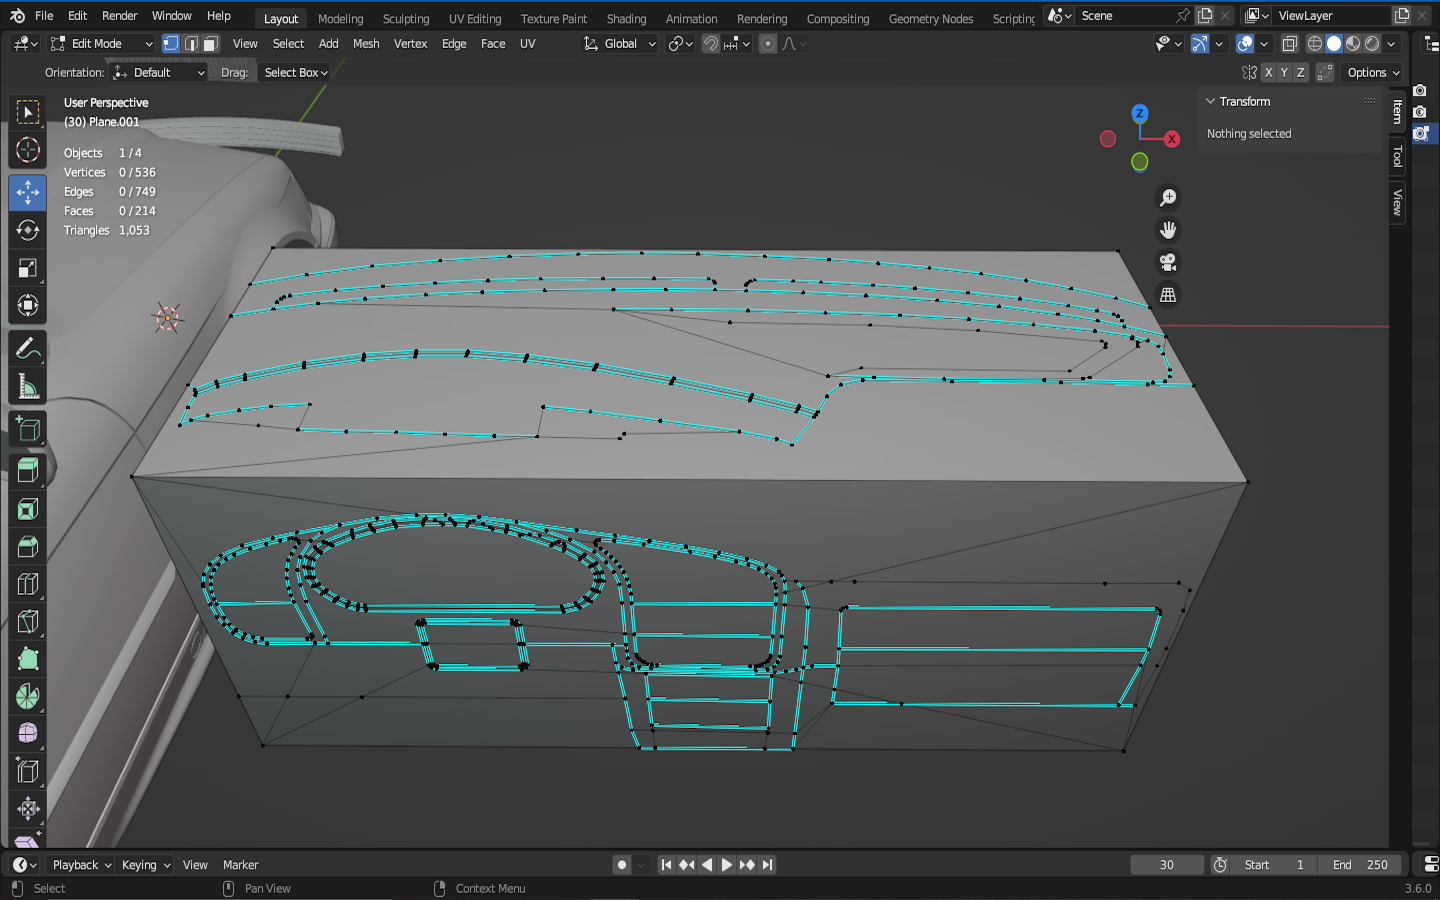Select the Measure ruler tool
This screenshot has height=900, width=1440.
click(x=28, y=386)
